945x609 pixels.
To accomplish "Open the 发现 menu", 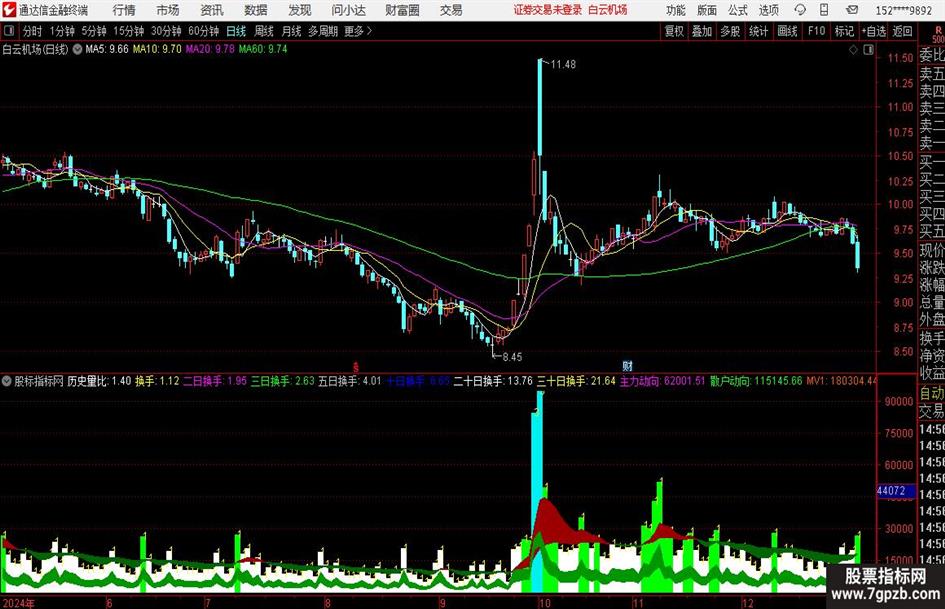I will pos(300,10).
